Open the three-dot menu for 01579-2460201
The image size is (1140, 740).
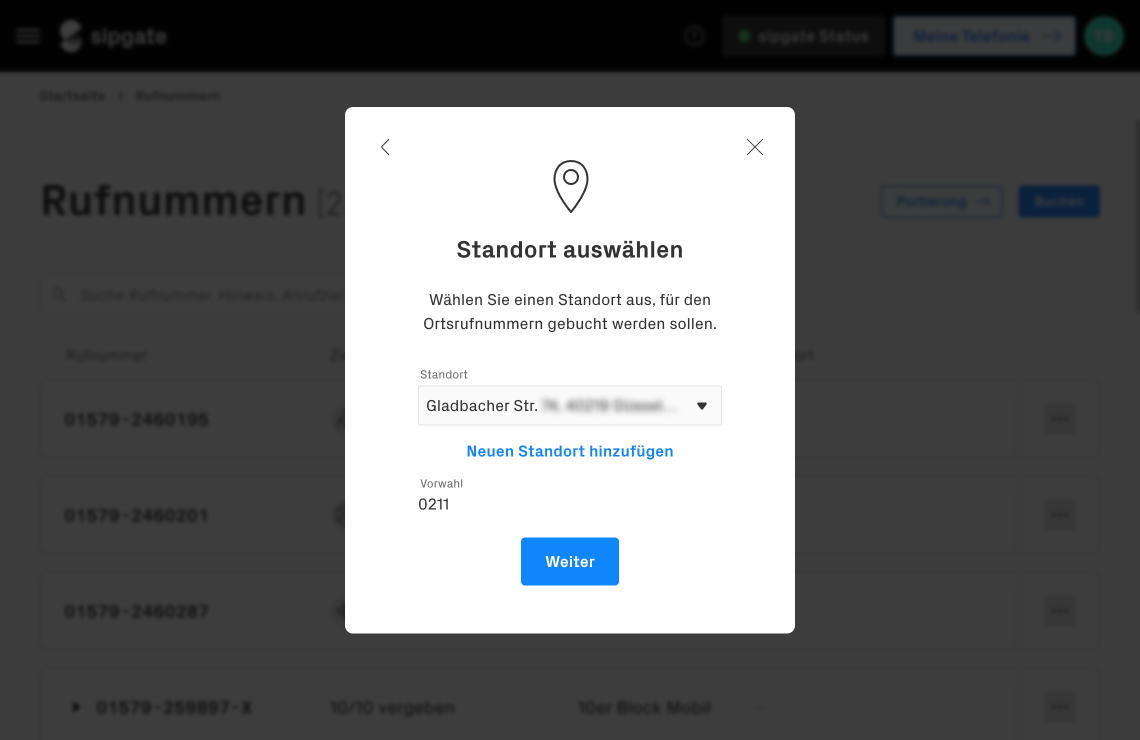1060,515
